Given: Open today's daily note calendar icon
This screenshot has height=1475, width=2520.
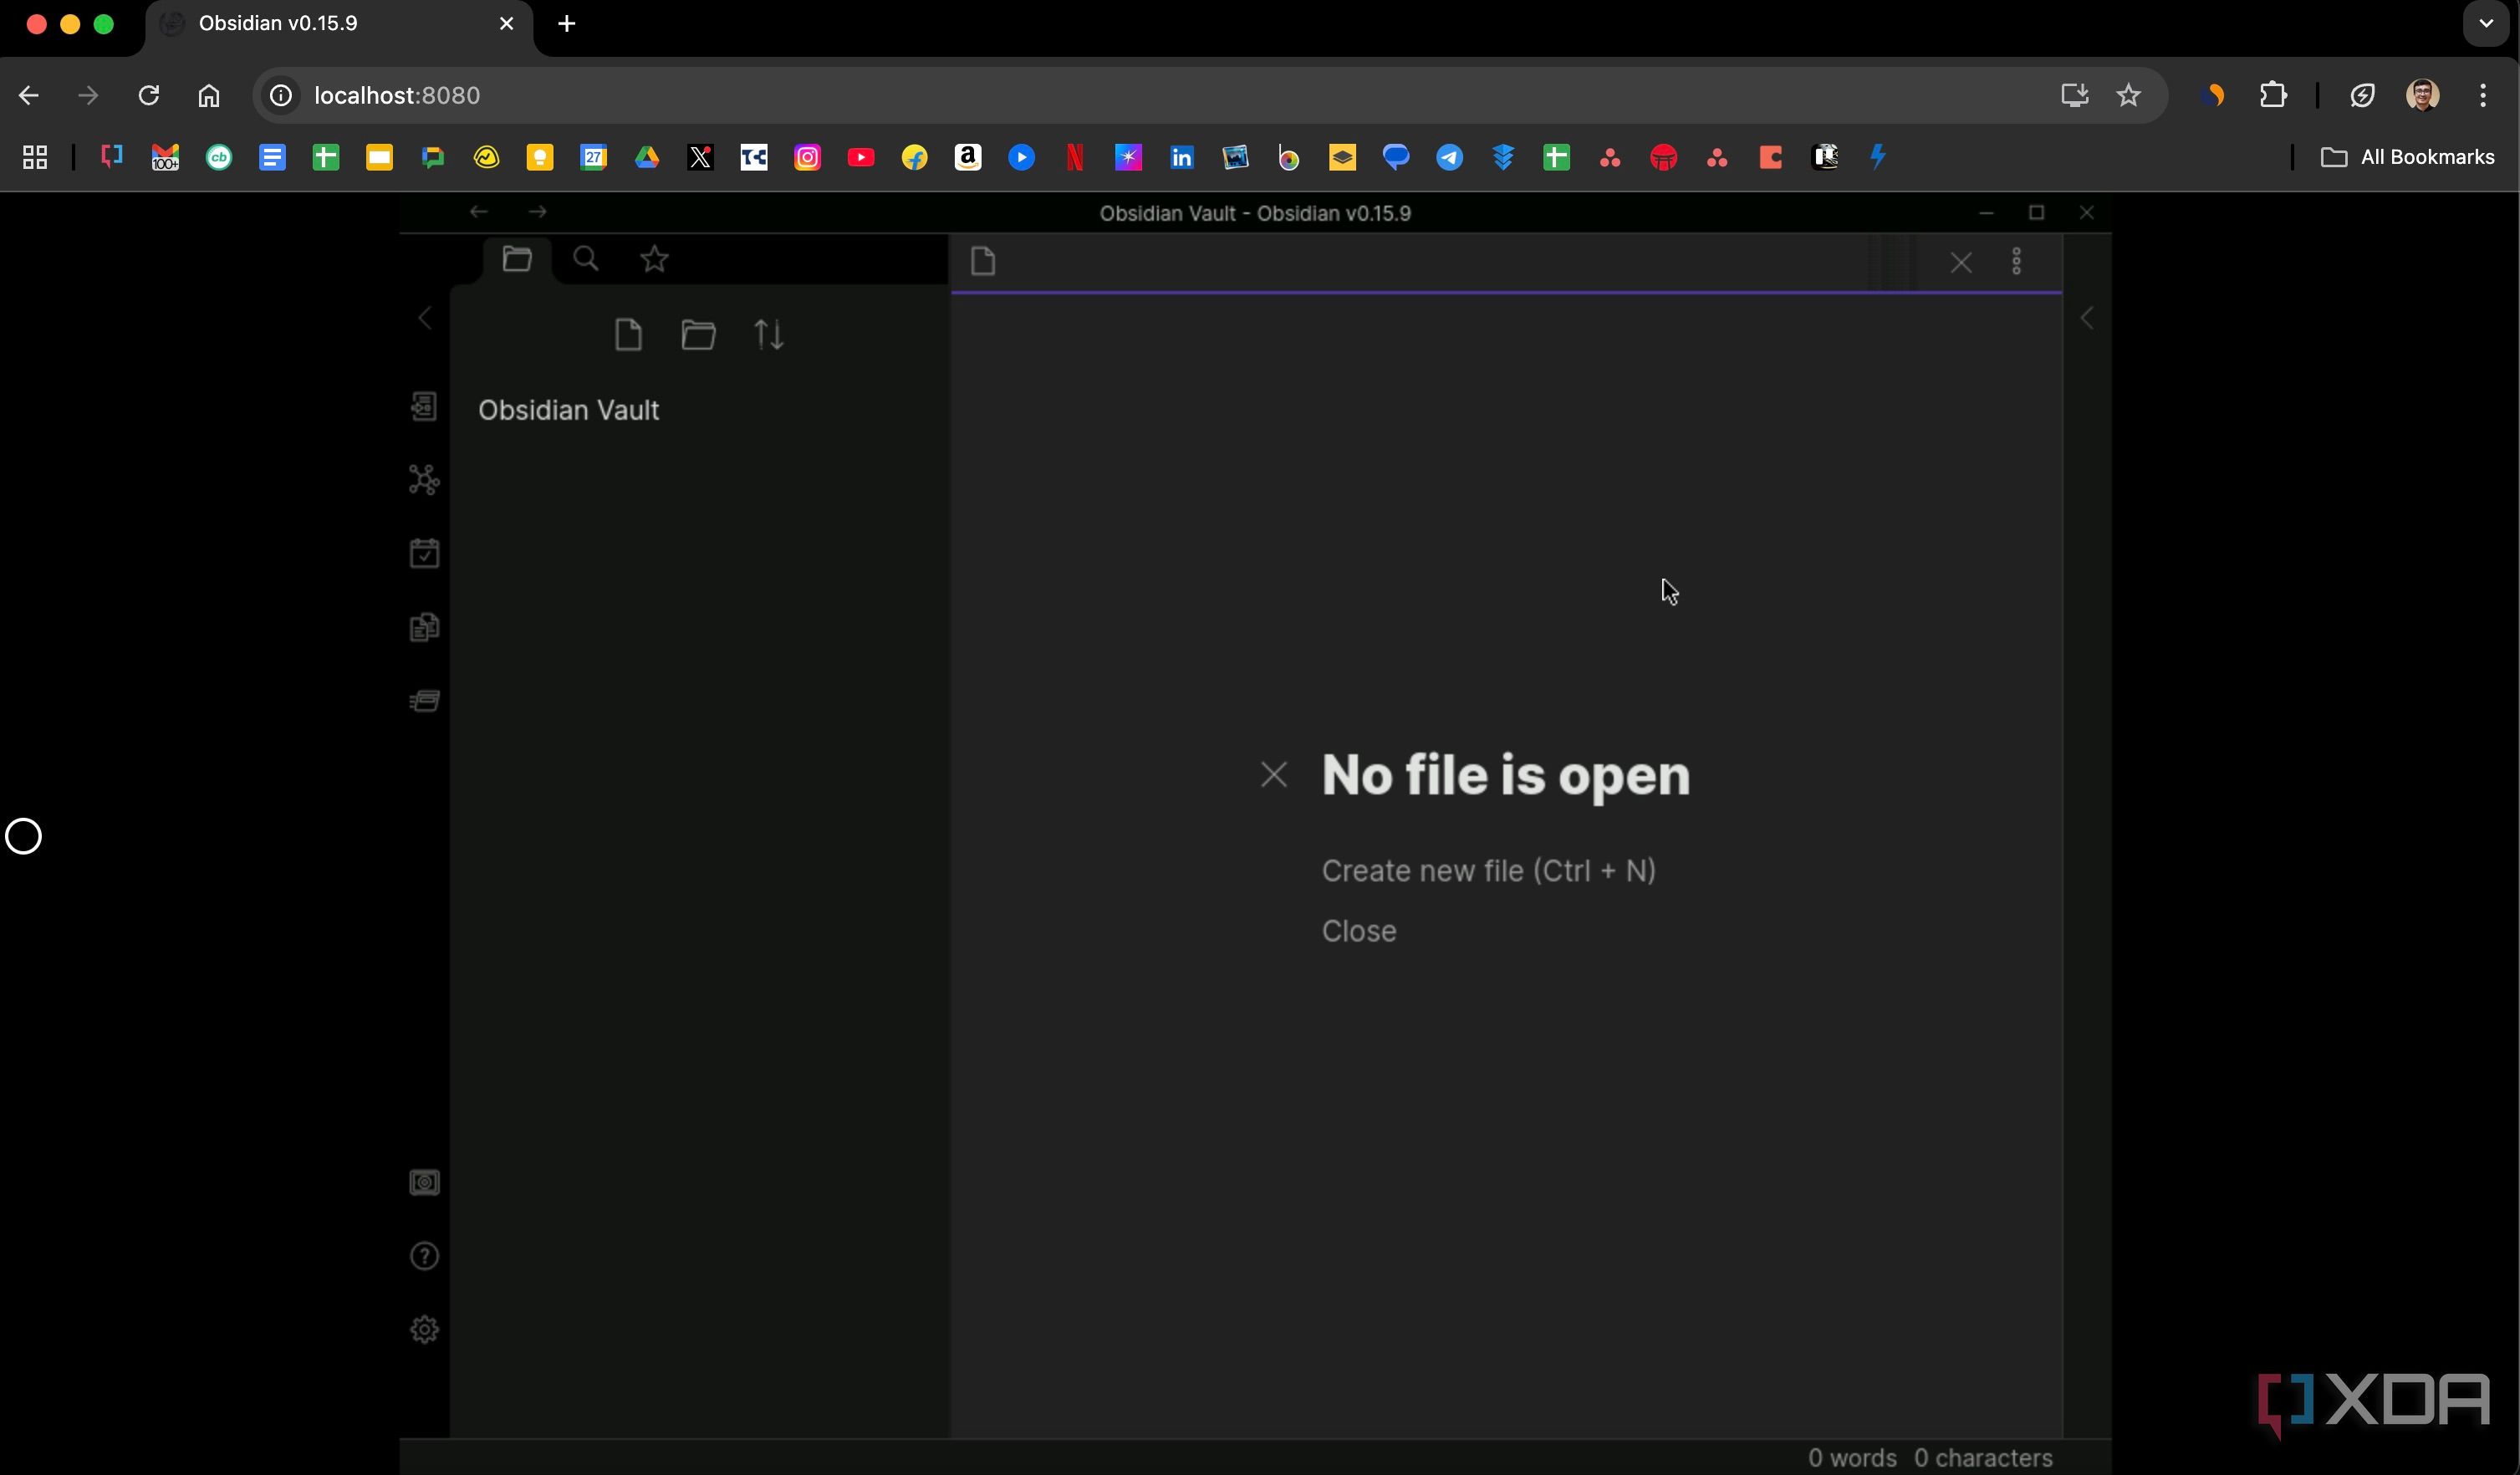Looking at the screenshot, I should [x=424, y=553].
